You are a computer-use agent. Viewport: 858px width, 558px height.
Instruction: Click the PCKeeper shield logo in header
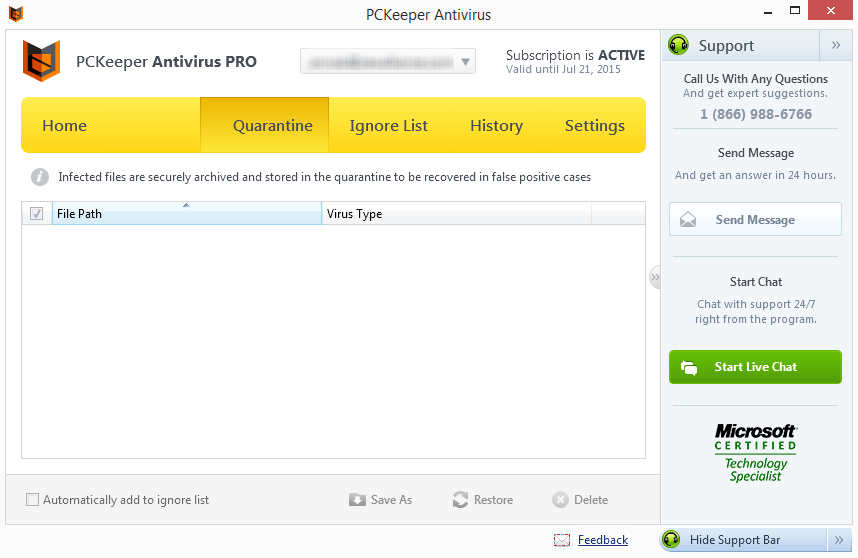pyautogui.click(x=41, y=60)
